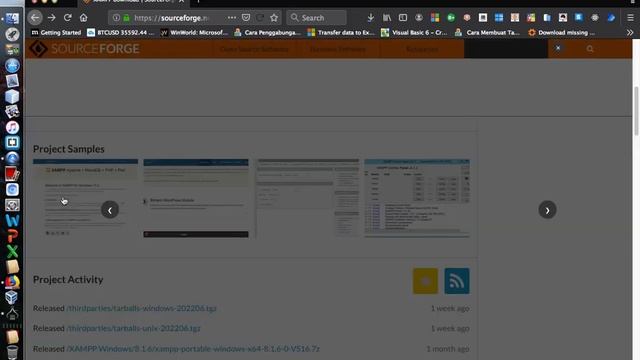Go back to the previous page
The image size is (640, 360).
point(35,18)
